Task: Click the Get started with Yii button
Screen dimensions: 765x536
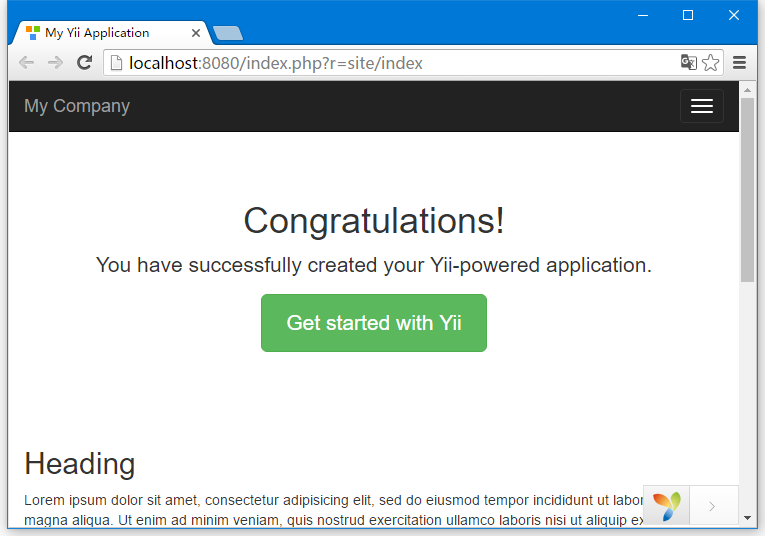Action: coord(374,323)
